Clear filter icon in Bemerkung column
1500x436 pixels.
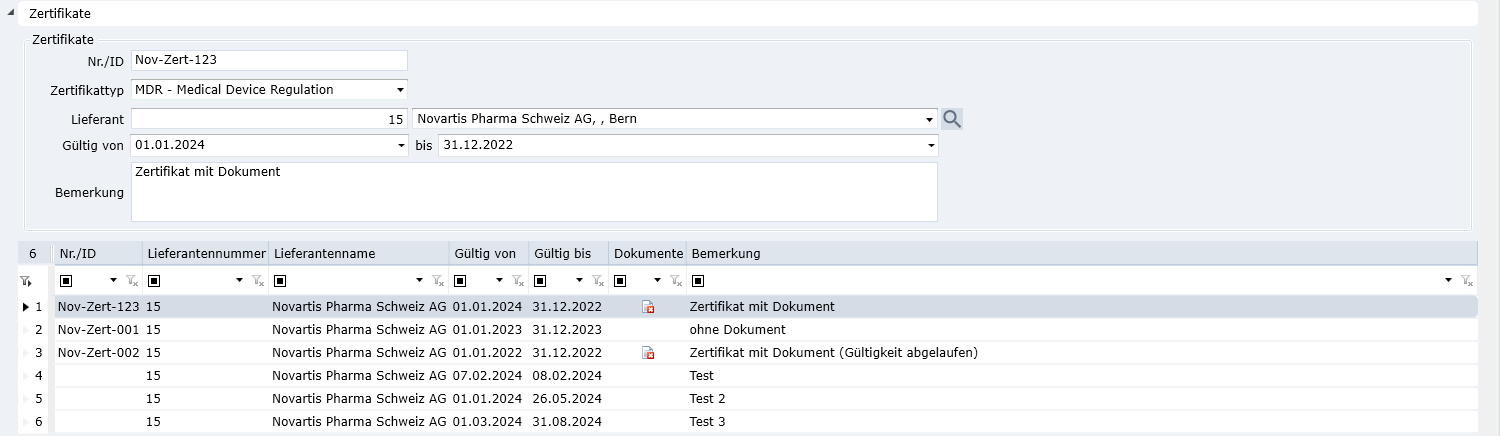click(1466, 281)
